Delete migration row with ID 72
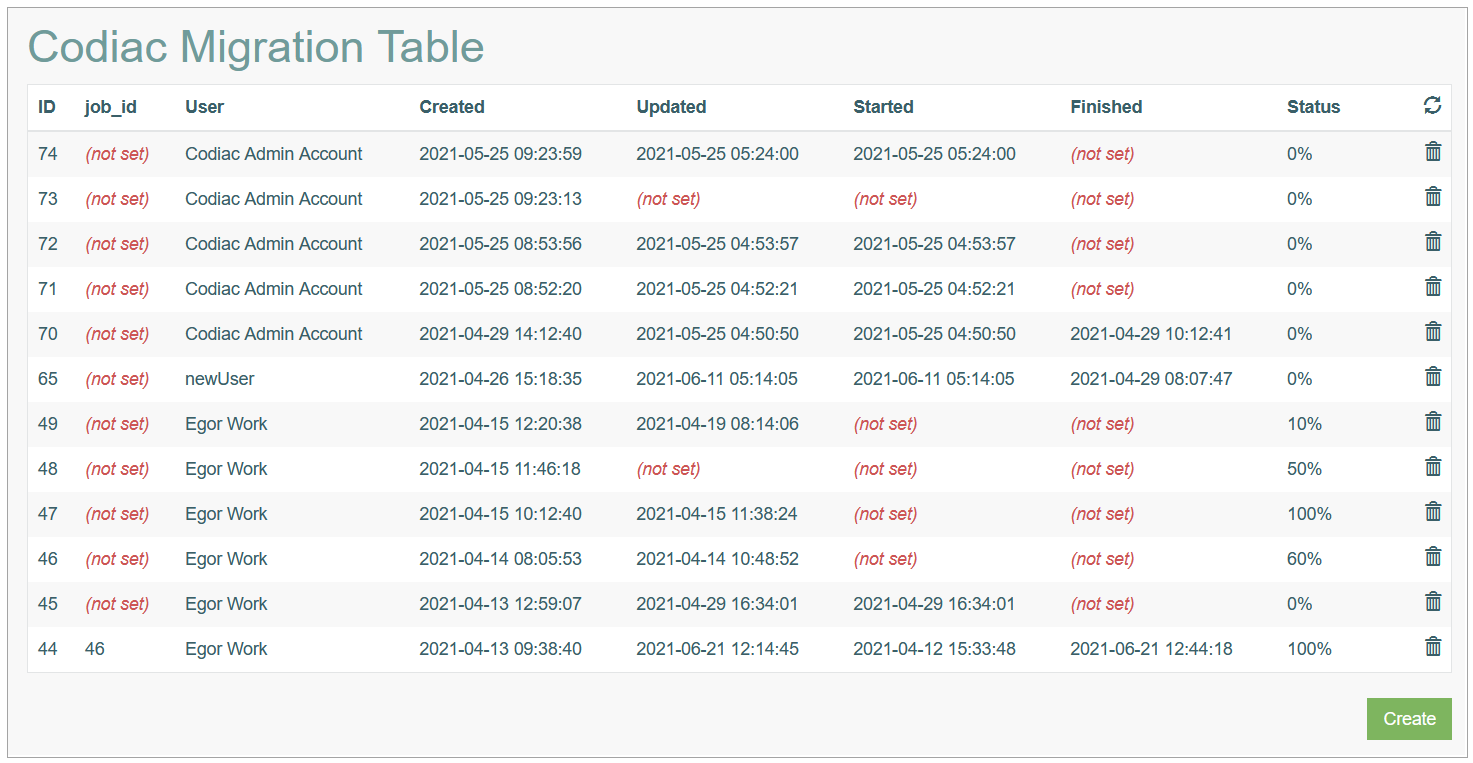The height and width of the screenshot is (763, 1473). coord(1433,241)
